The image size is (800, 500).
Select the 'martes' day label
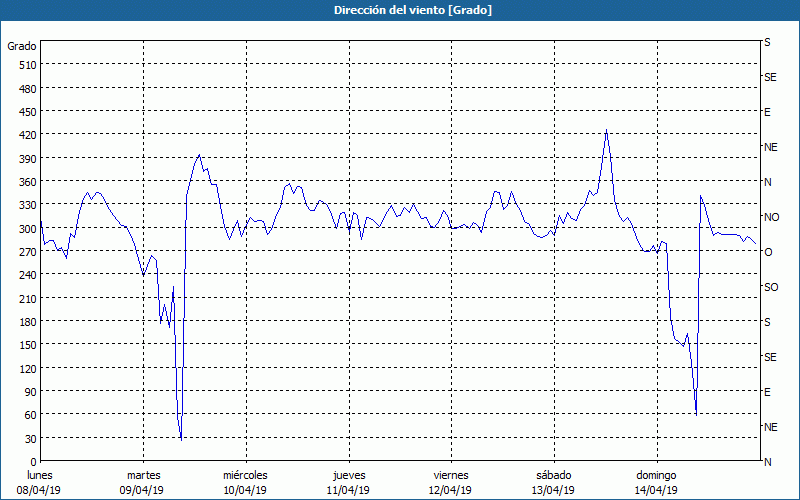(143, 475)
